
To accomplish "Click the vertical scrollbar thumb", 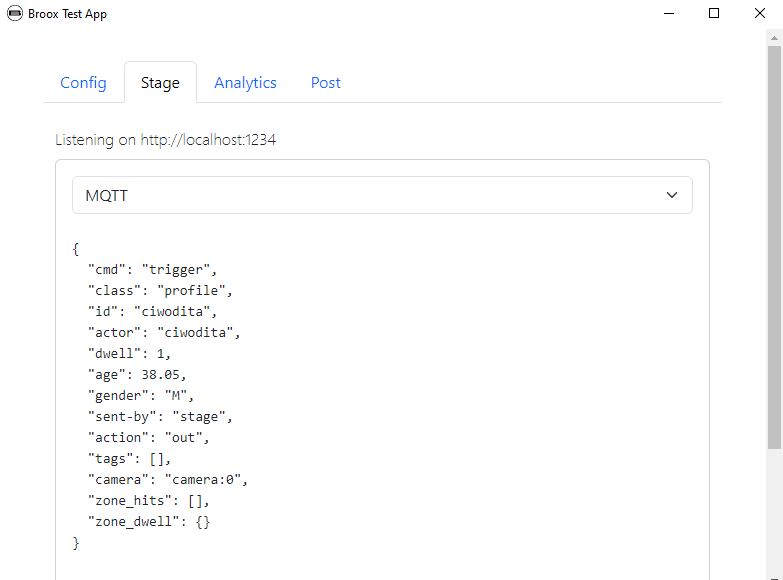I will click(x=774, y=247).
